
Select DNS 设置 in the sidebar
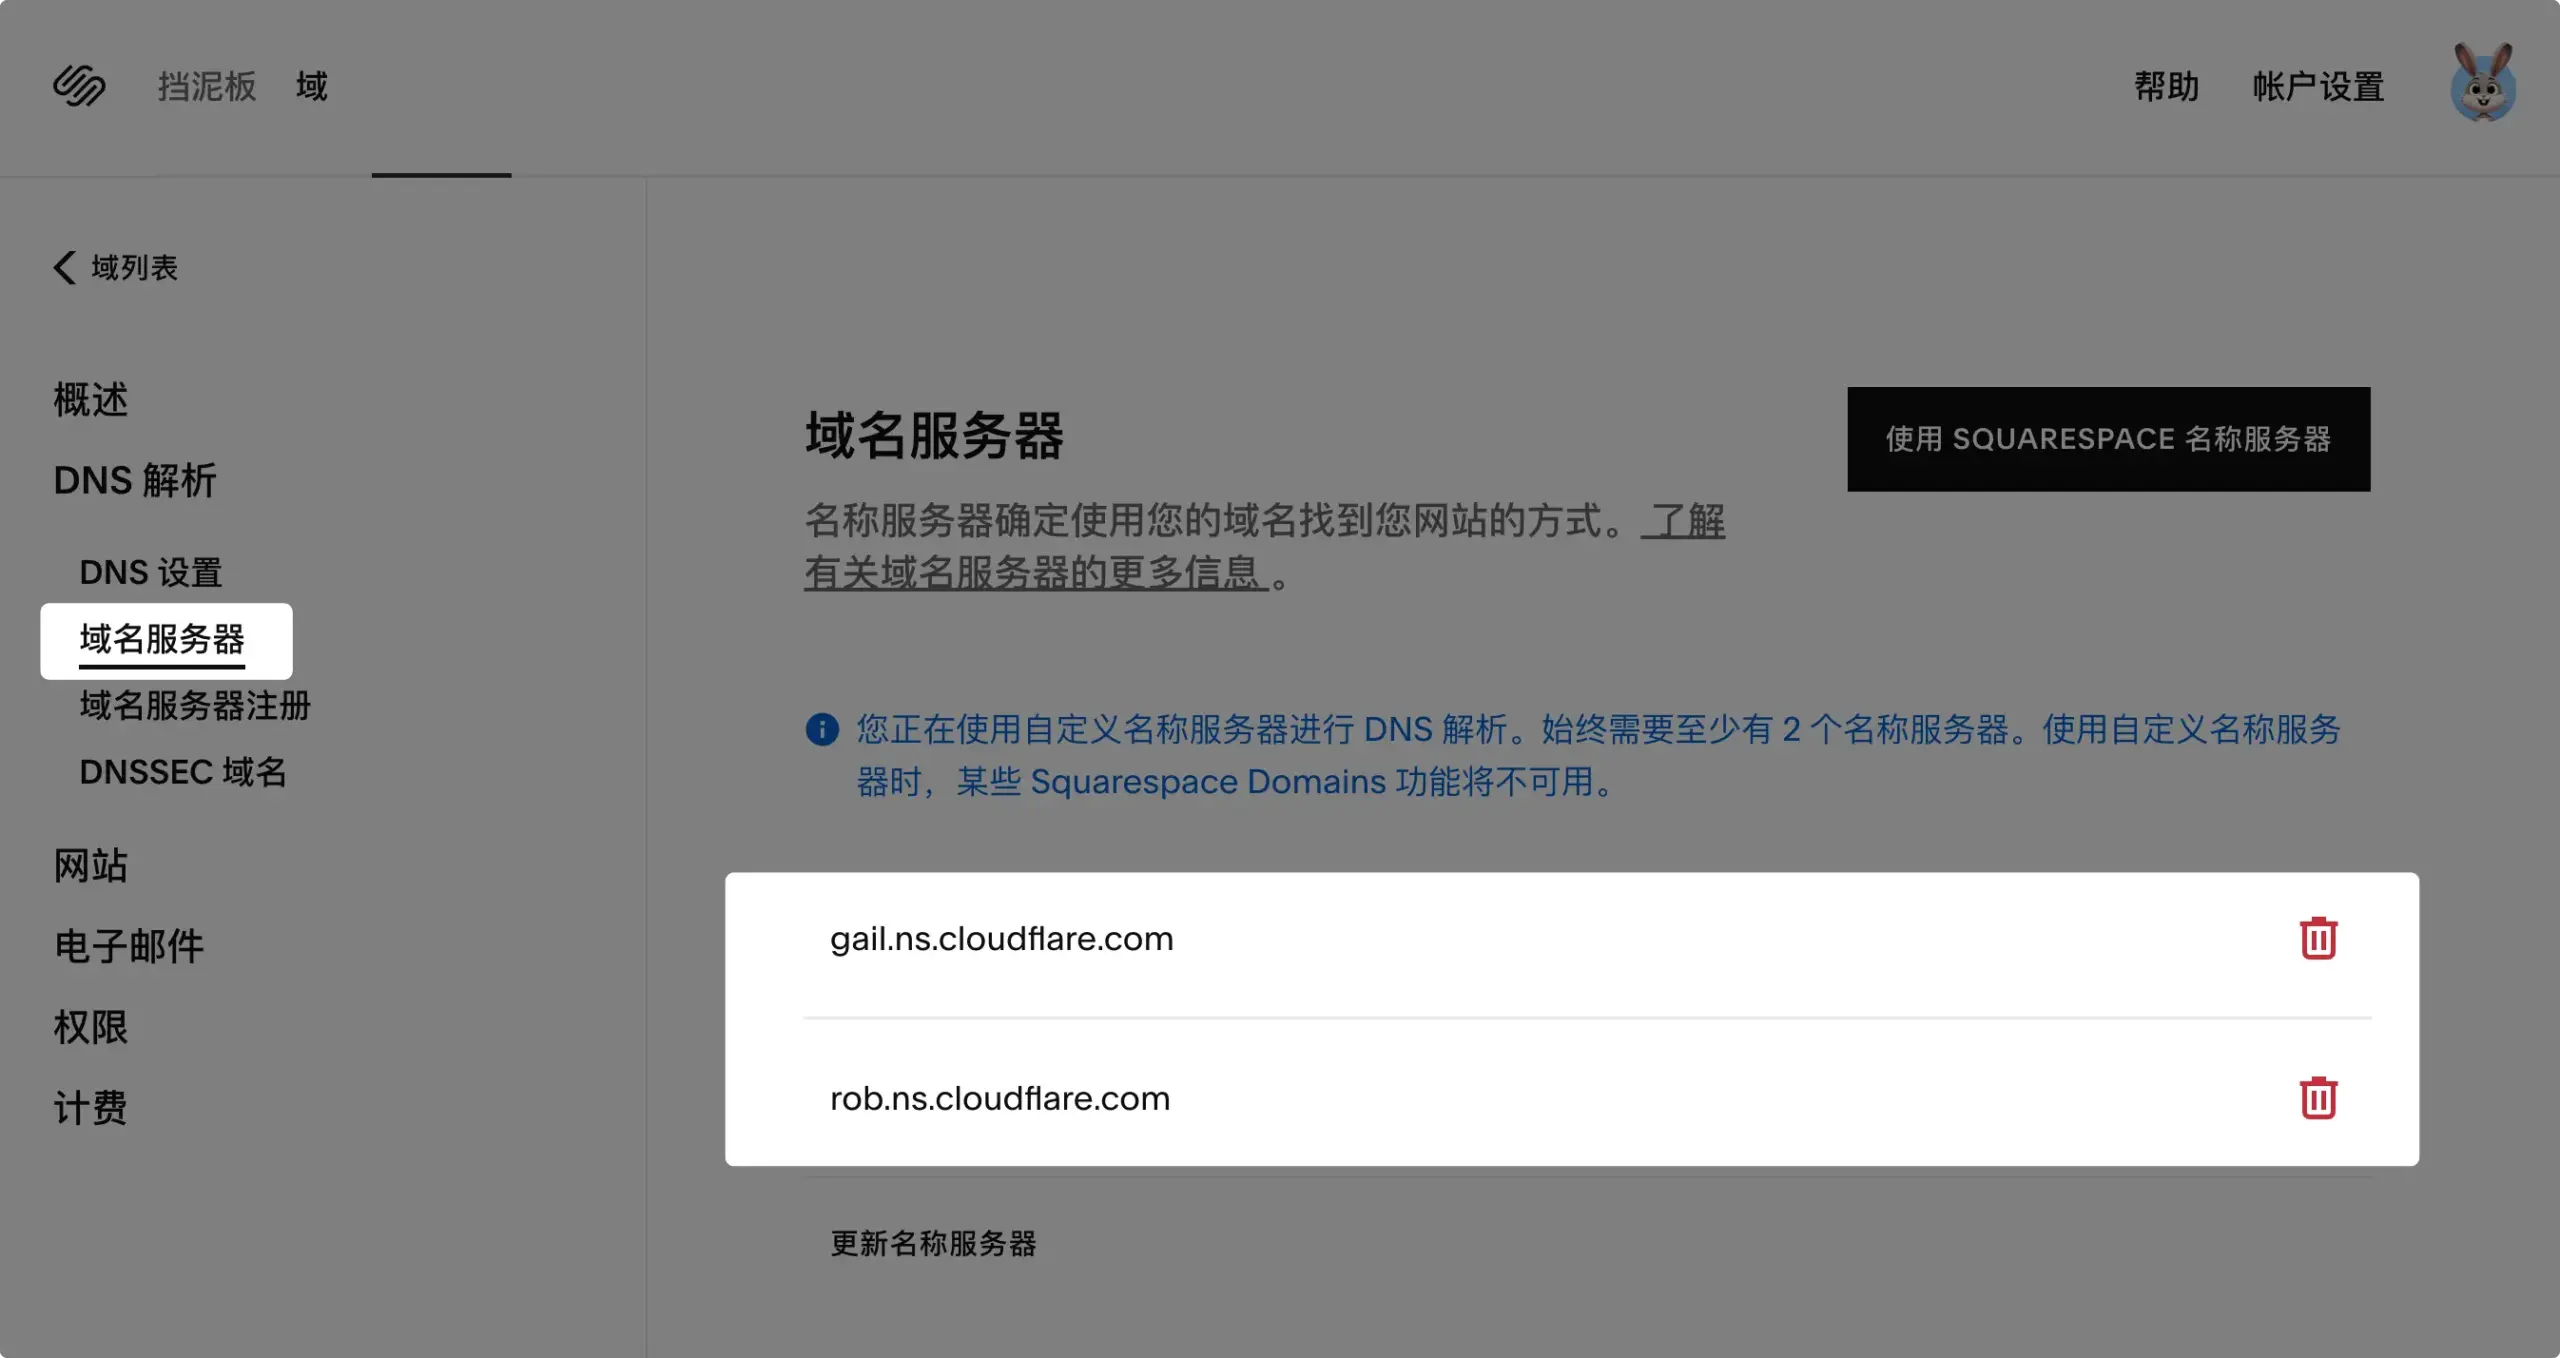coord(151,572)
